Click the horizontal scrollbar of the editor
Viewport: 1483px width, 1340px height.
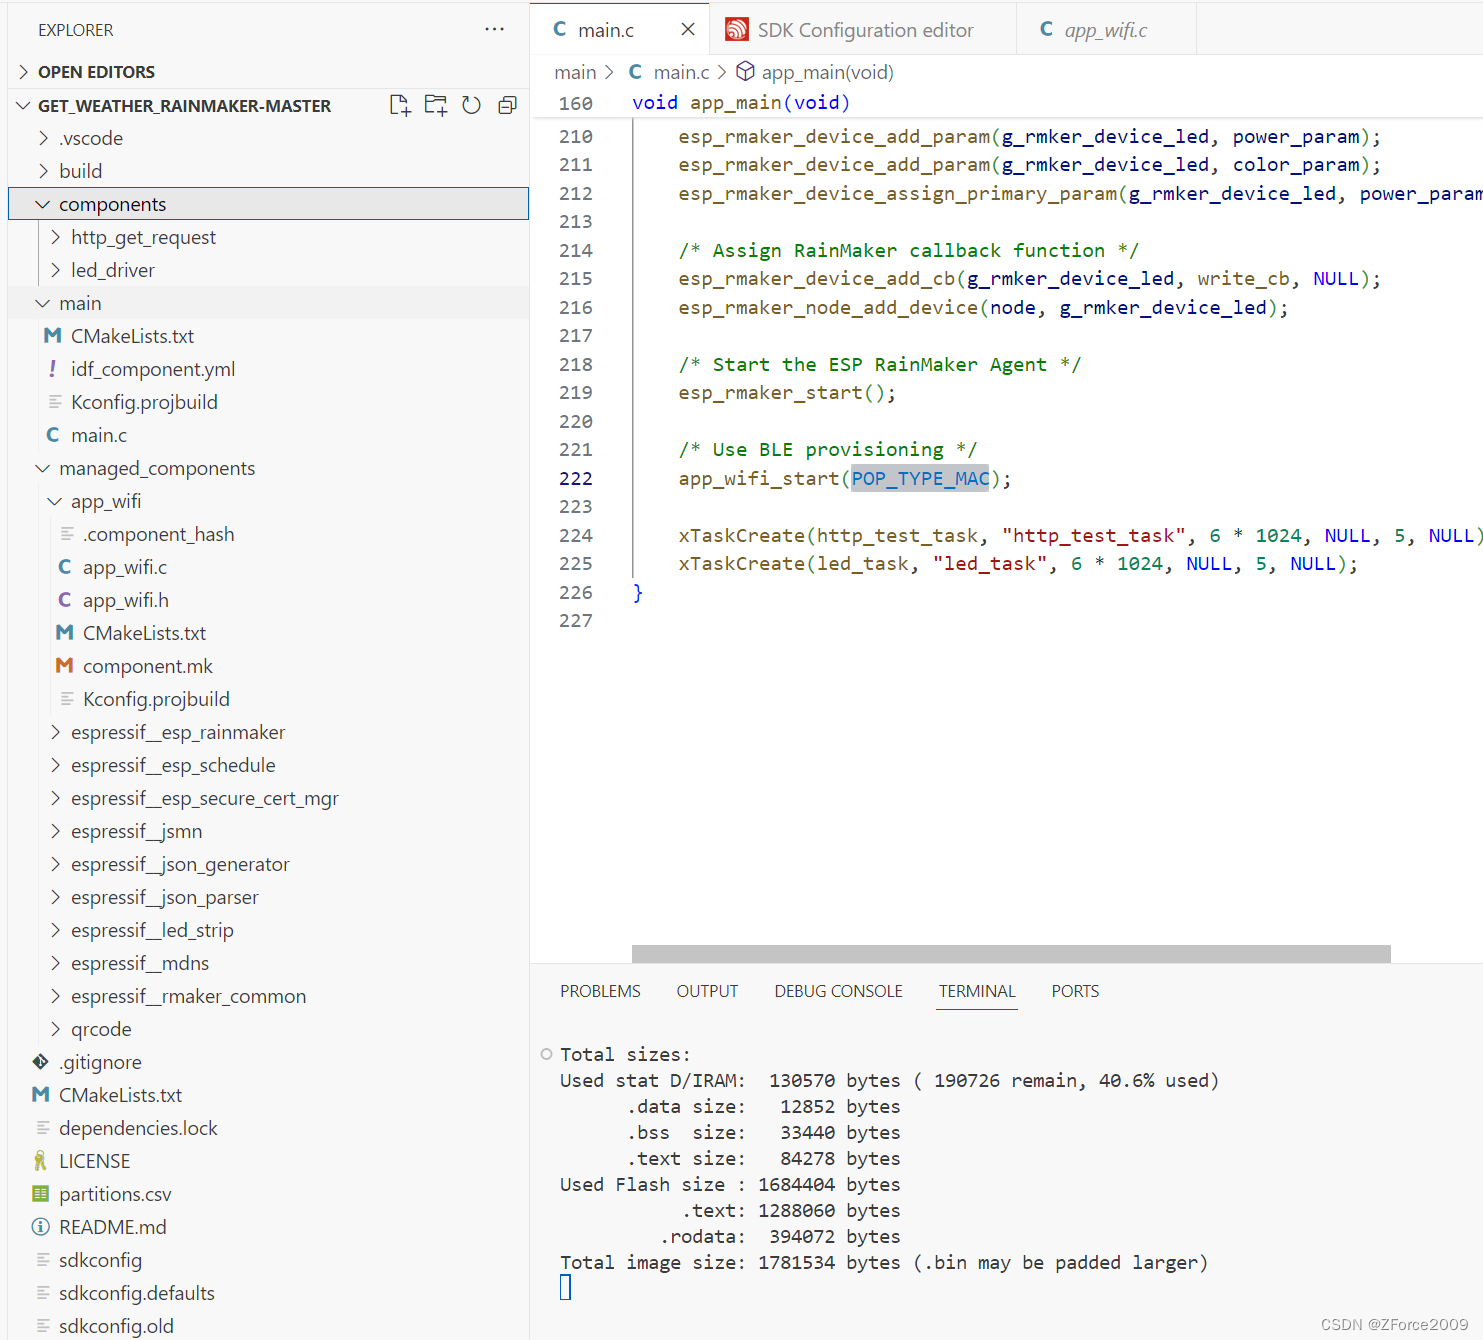[1011, 954]
